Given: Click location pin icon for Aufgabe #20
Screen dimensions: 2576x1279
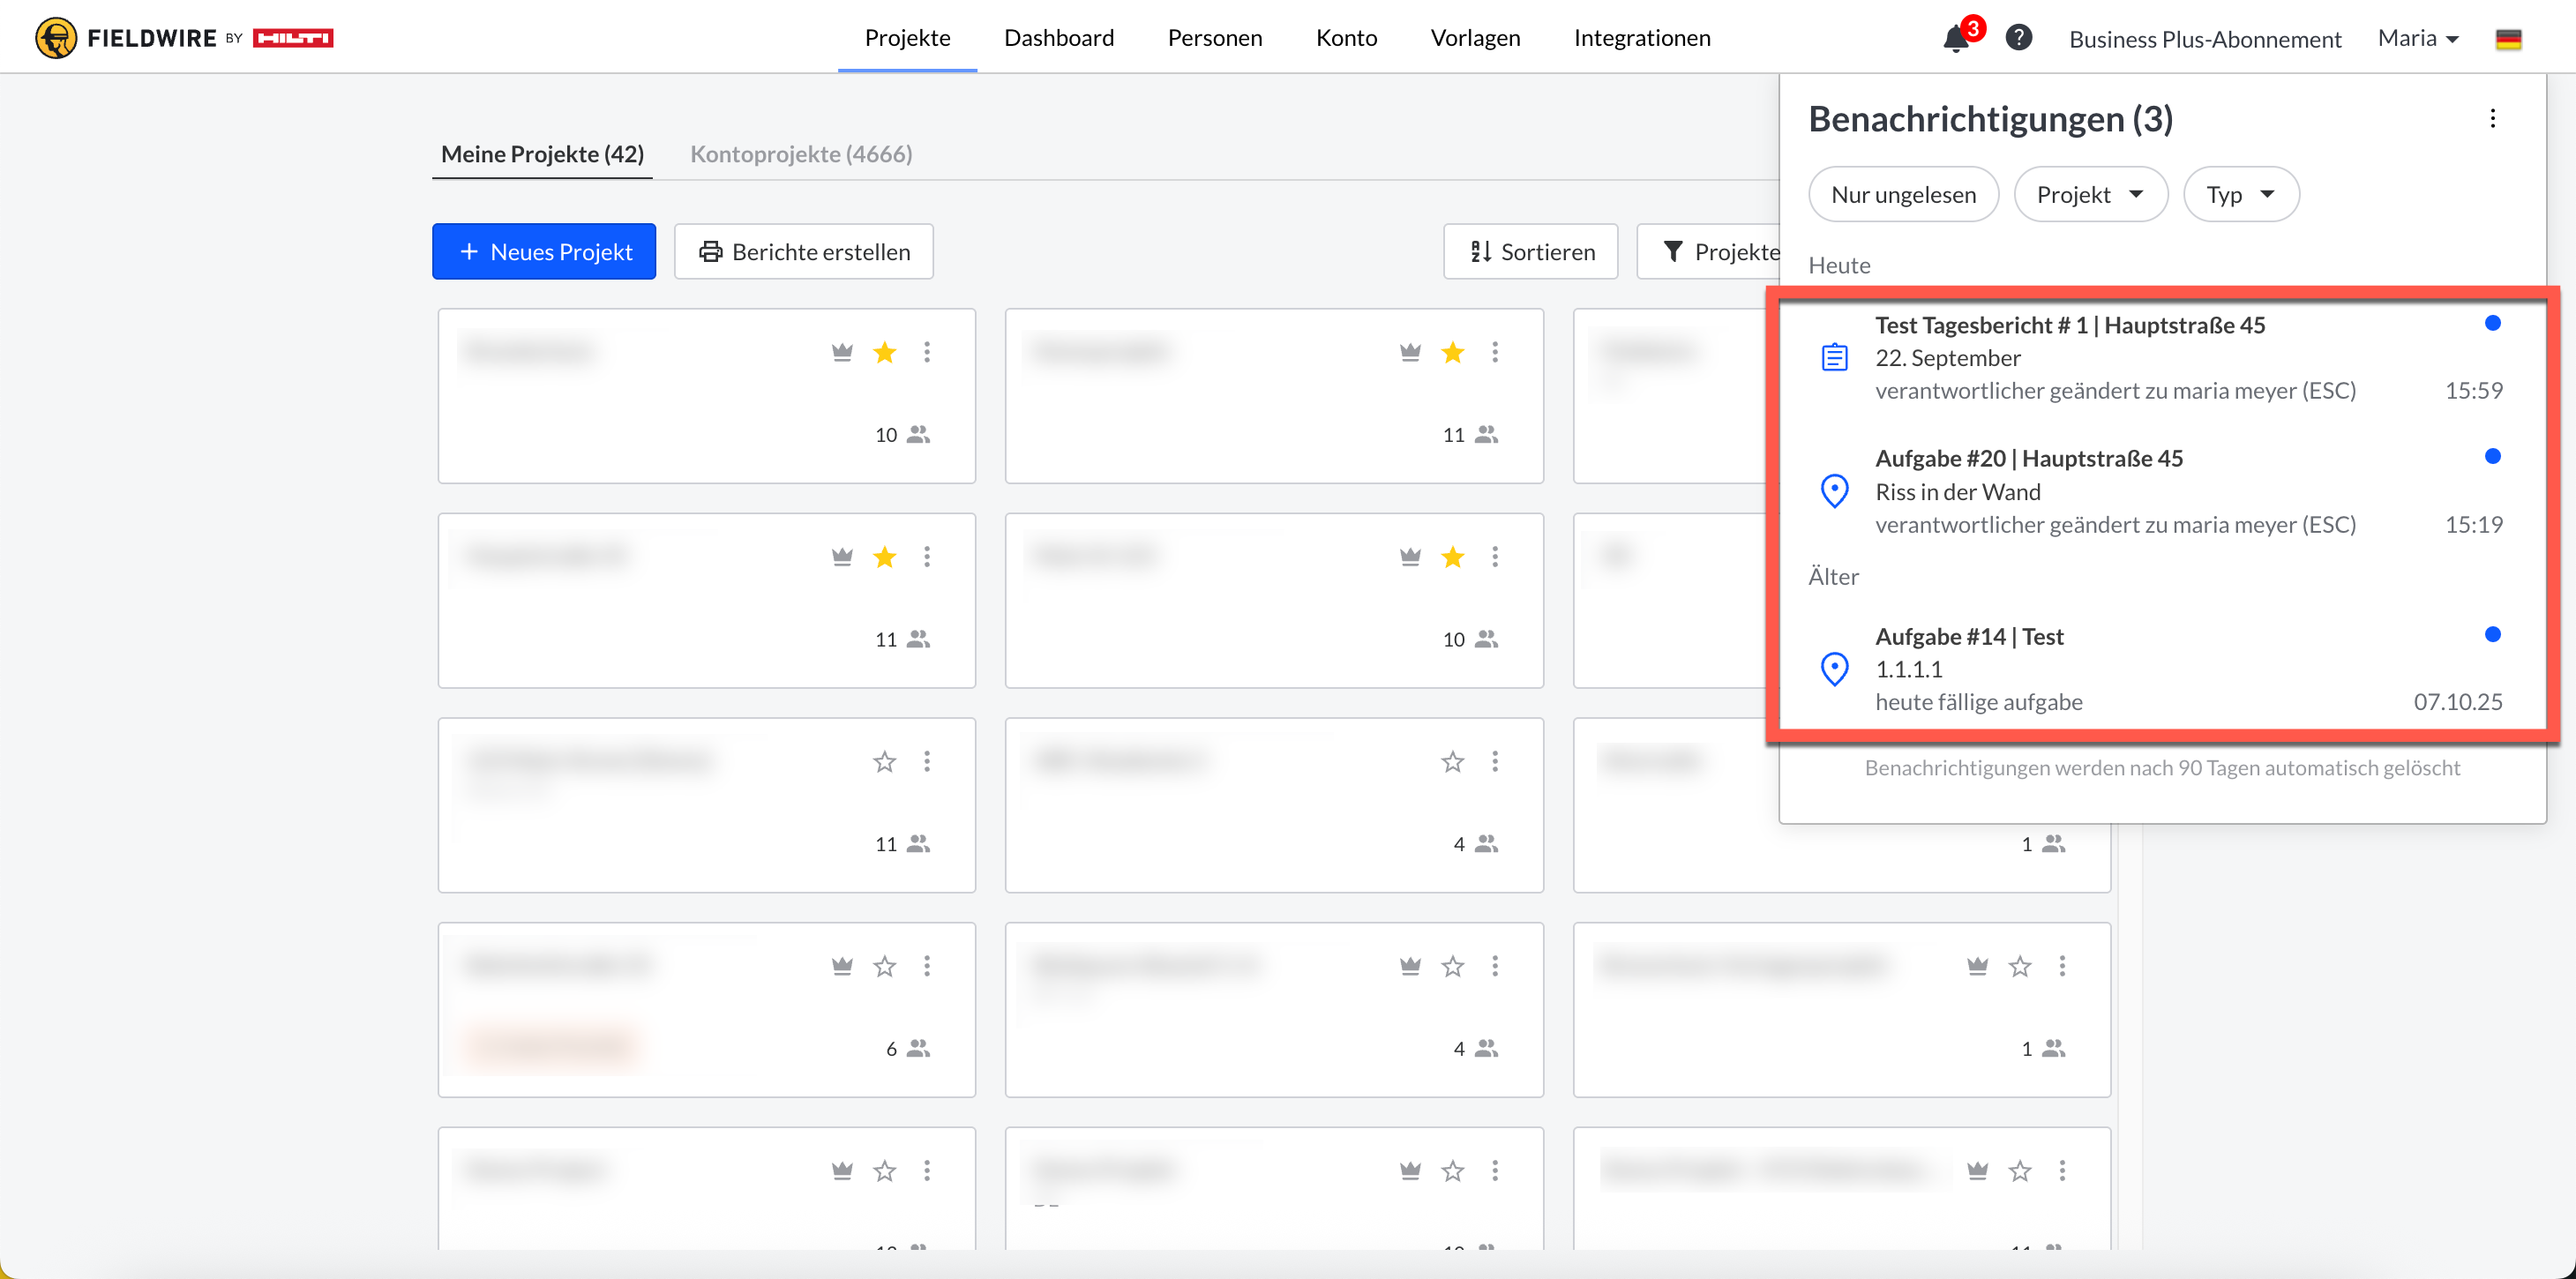Looking at the screenshot, I should point(1834,491).
